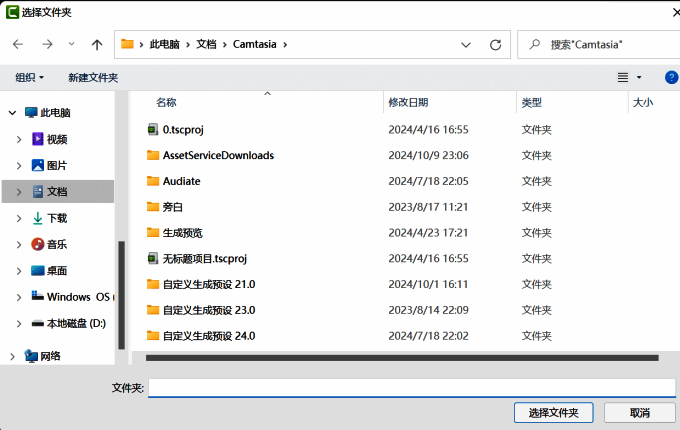Image resolution: width=680 pixels, height=430 pixels.
Task: Expand the 音乐 tree node
Action: click(19, 245)
